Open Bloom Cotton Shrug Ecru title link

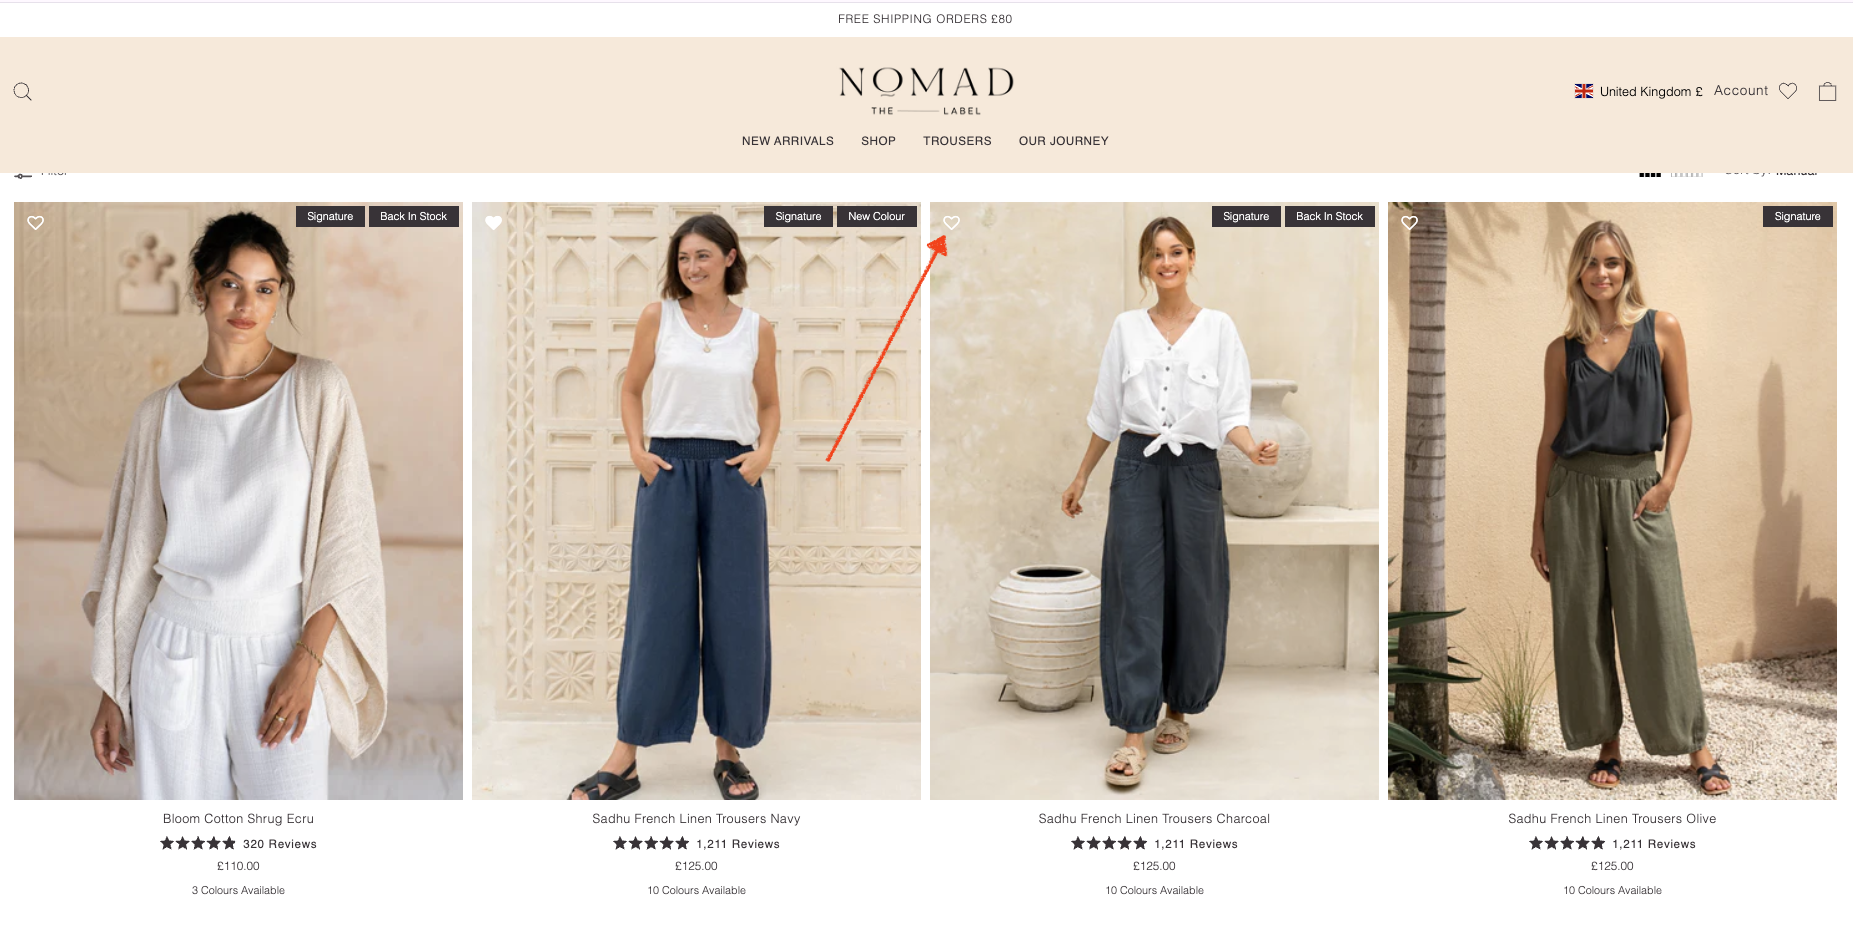238,818
